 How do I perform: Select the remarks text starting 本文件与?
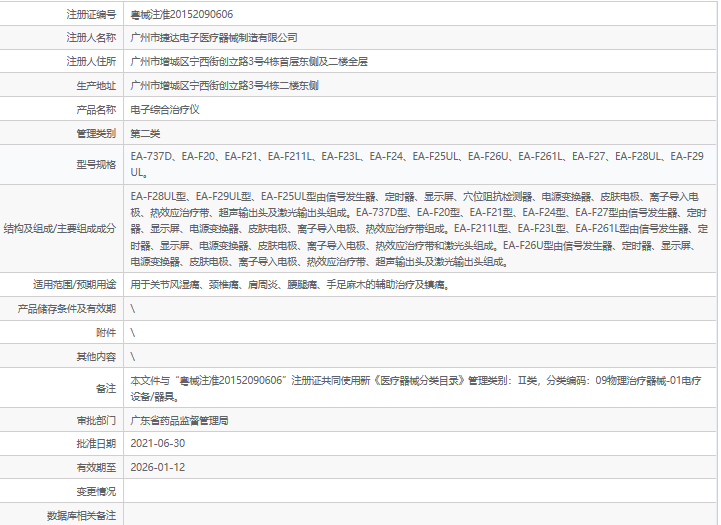click(x=416, y=388)
